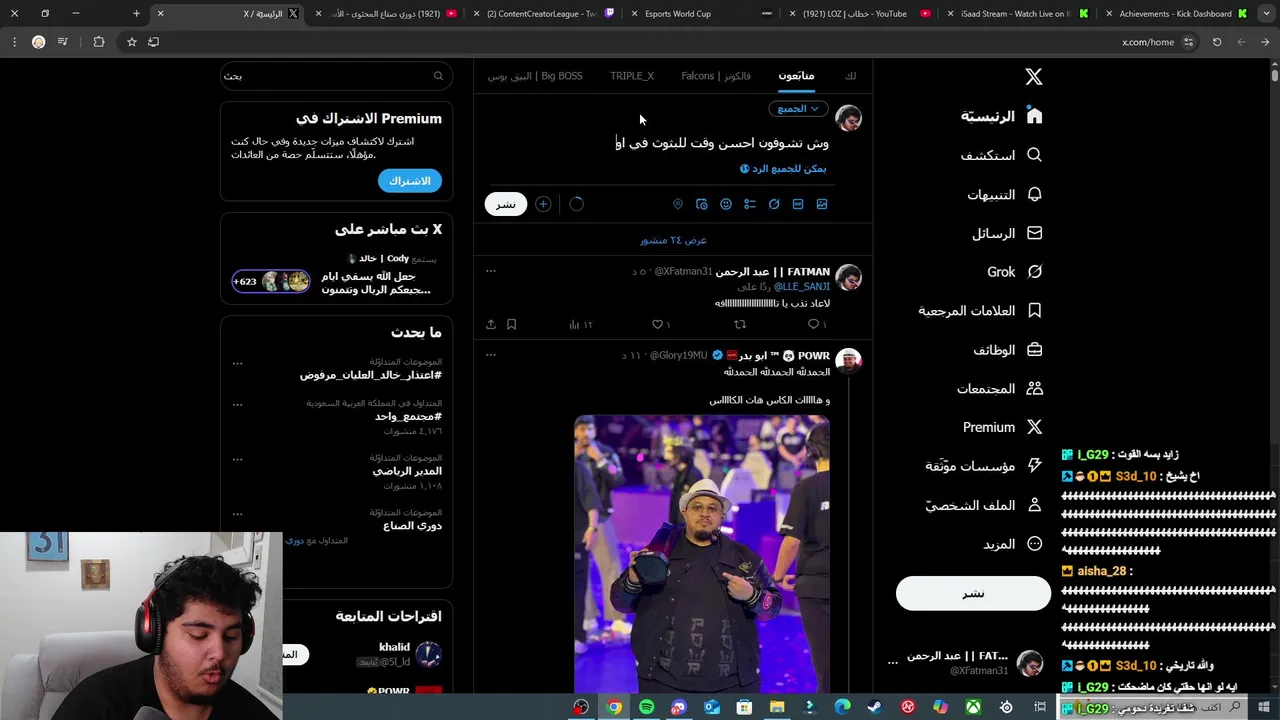
Task: Switch to Falcons | فالكونز tab
Action: (x=716, y=76)
